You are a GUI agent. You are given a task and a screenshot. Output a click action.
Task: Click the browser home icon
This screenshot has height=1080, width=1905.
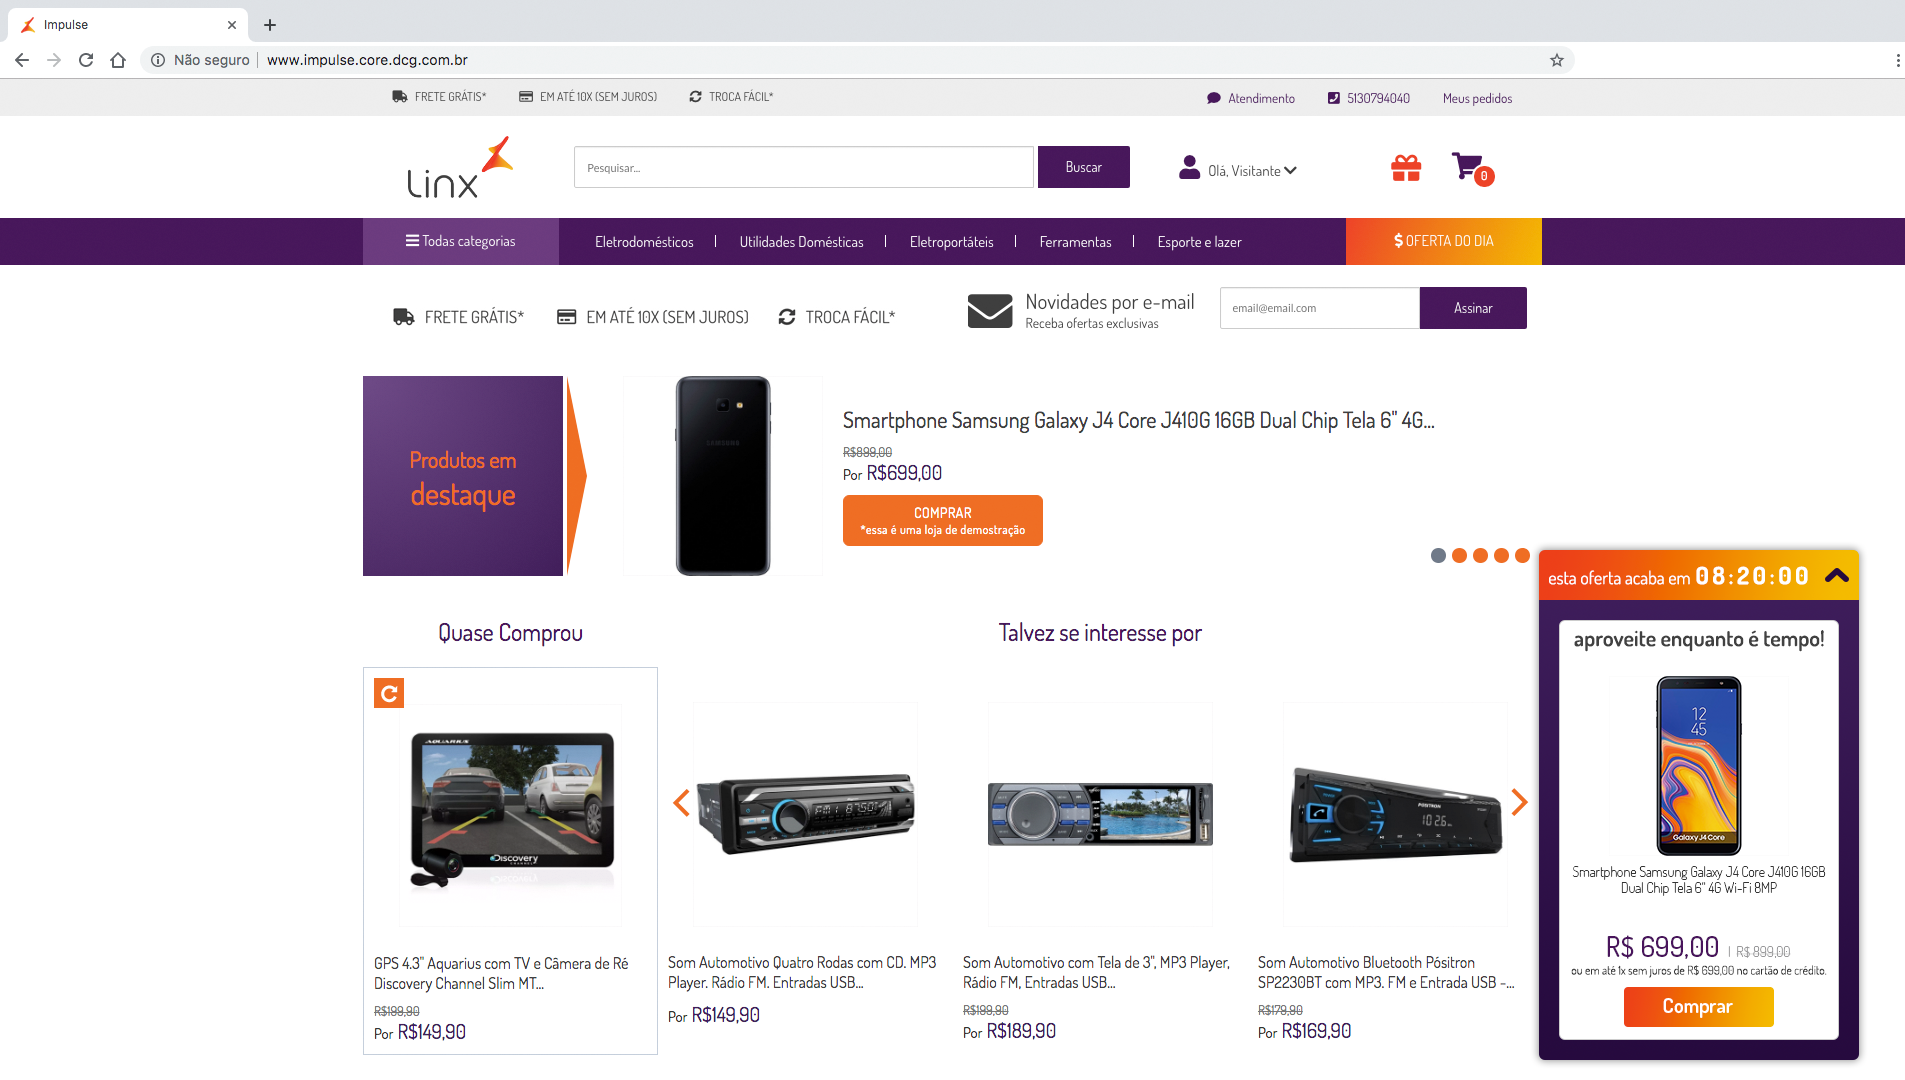(x=118, y=60)
